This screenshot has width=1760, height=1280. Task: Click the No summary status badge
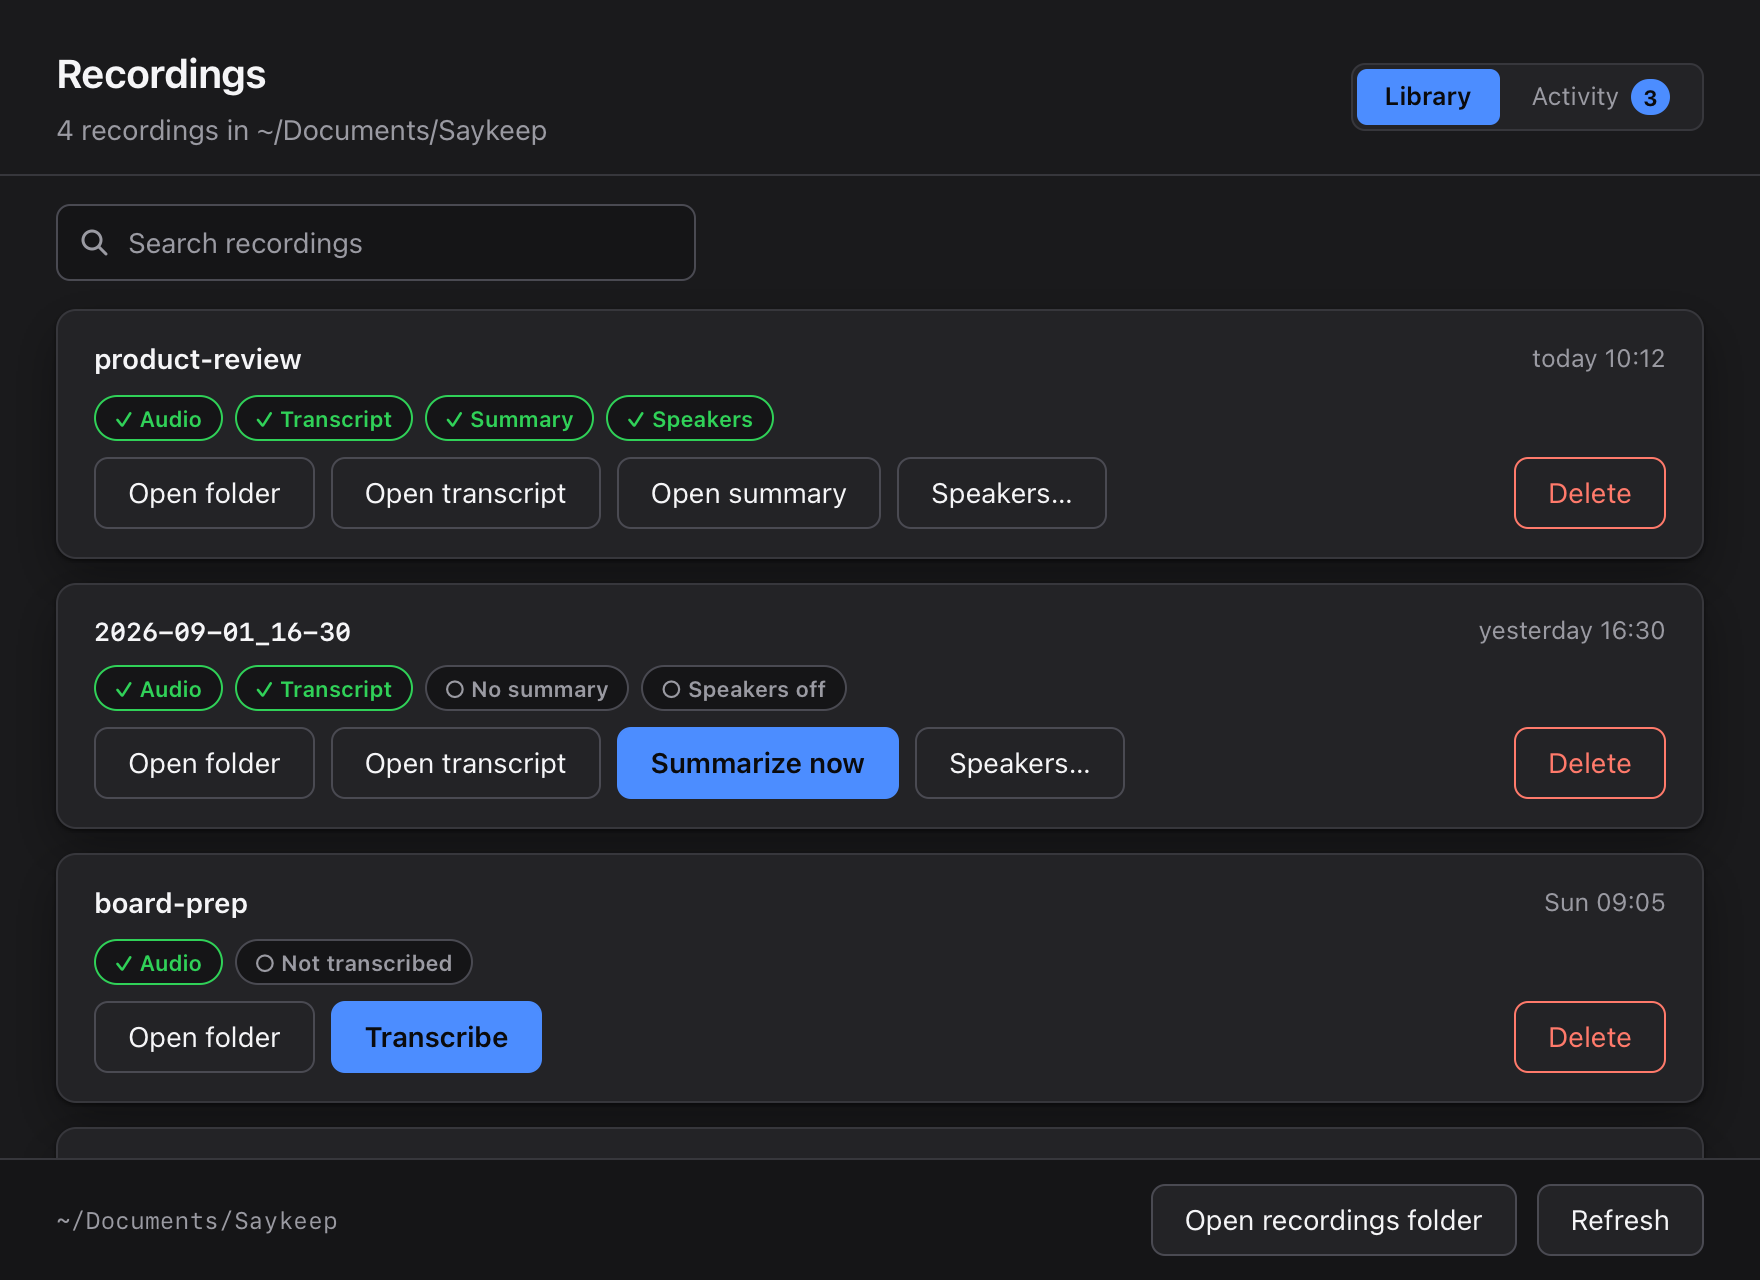coord(526,688)
